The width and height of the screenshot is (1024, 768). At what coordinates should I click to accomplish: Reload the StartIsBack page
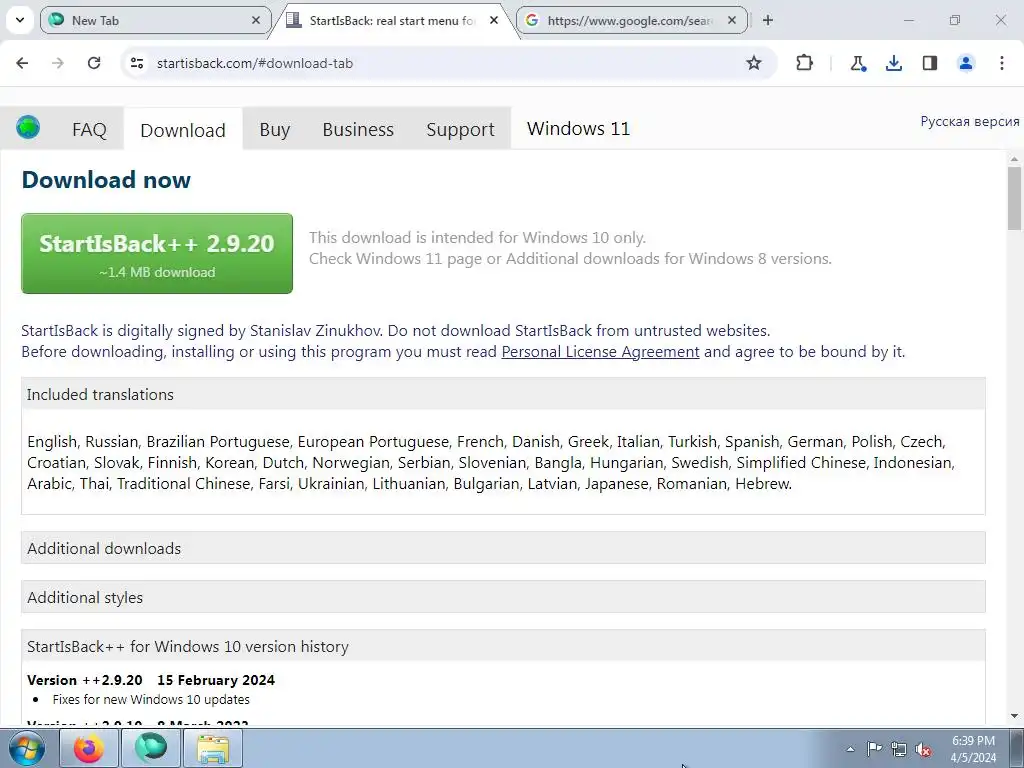click(94, 63)
